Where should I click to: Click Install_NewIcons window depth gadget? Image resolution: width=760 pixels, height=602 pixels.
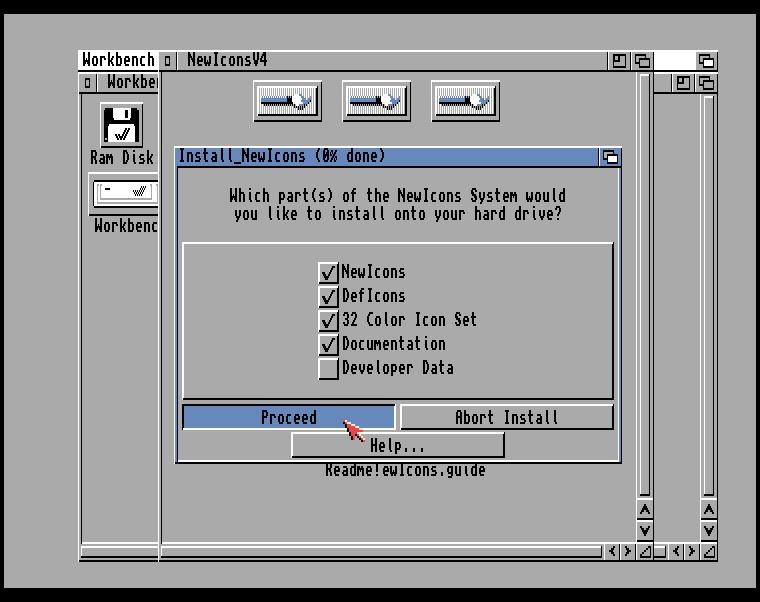pos(609,157)
